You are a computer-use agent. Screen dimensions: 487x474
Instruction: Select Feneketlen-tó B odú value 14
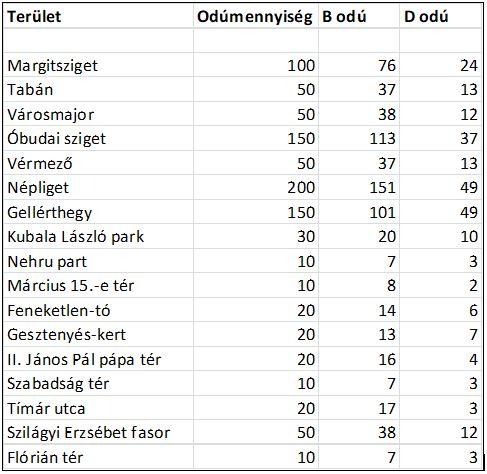[359, 310]
